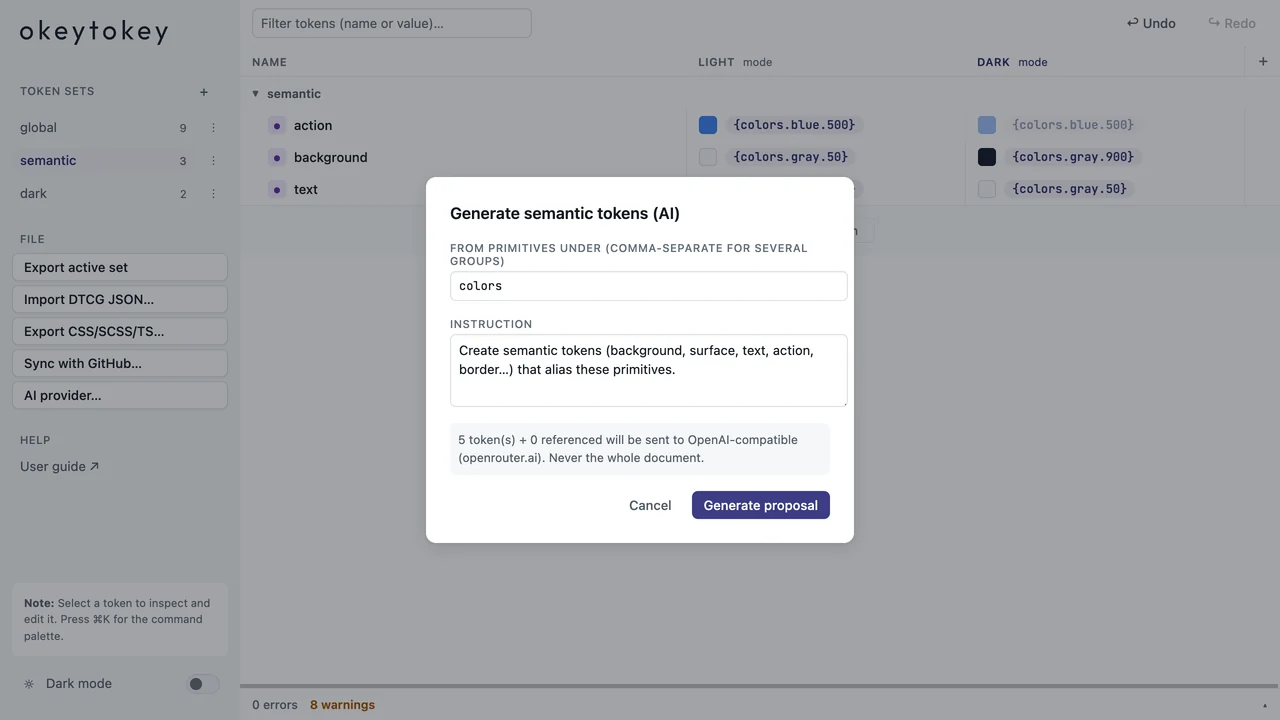This screenshot has height=720, width=1280.
Task: Click the text token type icon
Action: click(x=277, y=189)
